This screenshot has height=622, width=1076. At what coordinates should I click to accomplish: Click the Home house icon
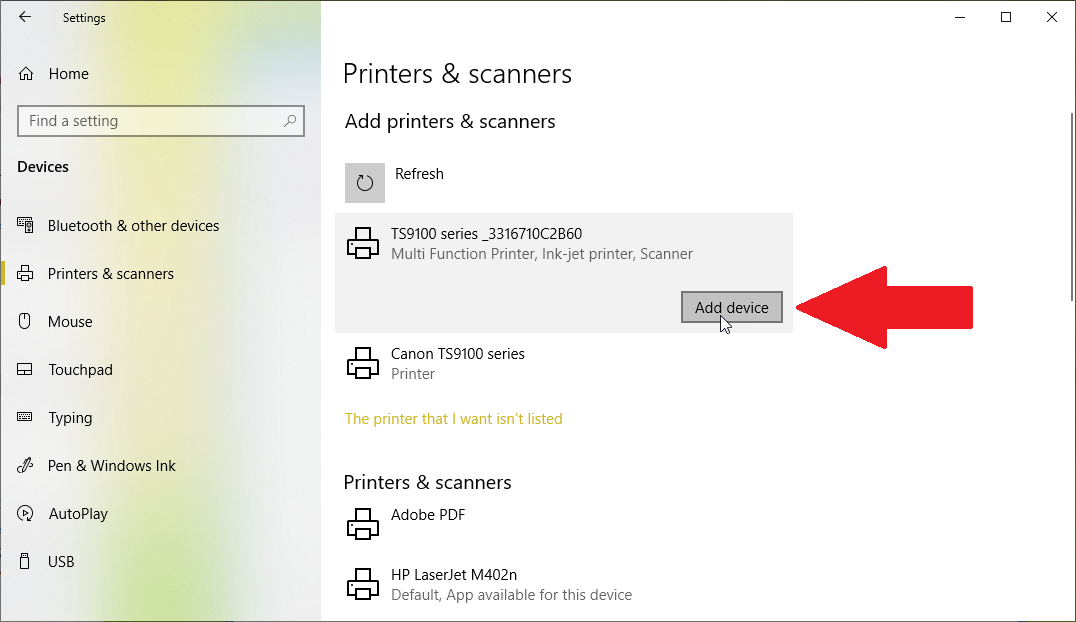click(26, 73)
